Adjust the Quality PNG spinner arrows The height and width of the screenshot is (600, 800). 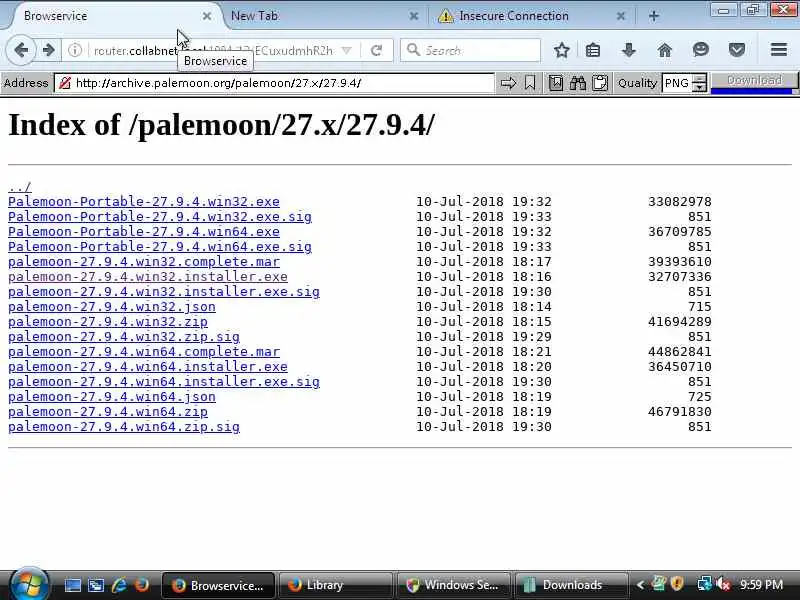[x=700, y=83]
